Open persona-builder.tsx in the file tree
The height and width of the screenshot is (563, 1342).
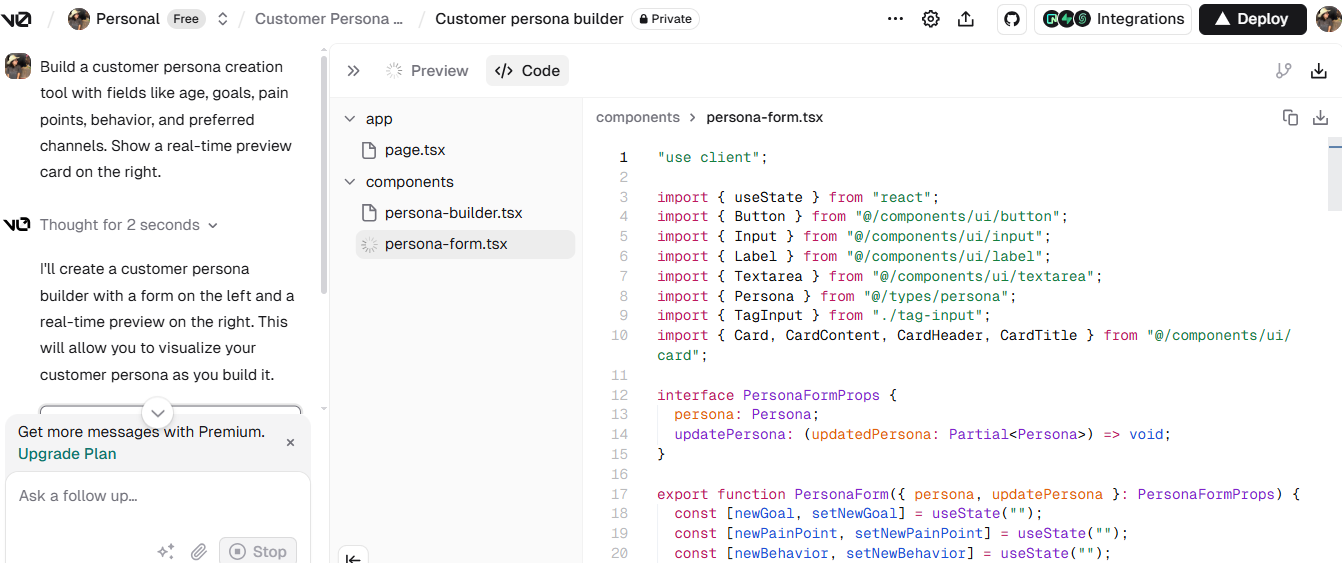465,213
